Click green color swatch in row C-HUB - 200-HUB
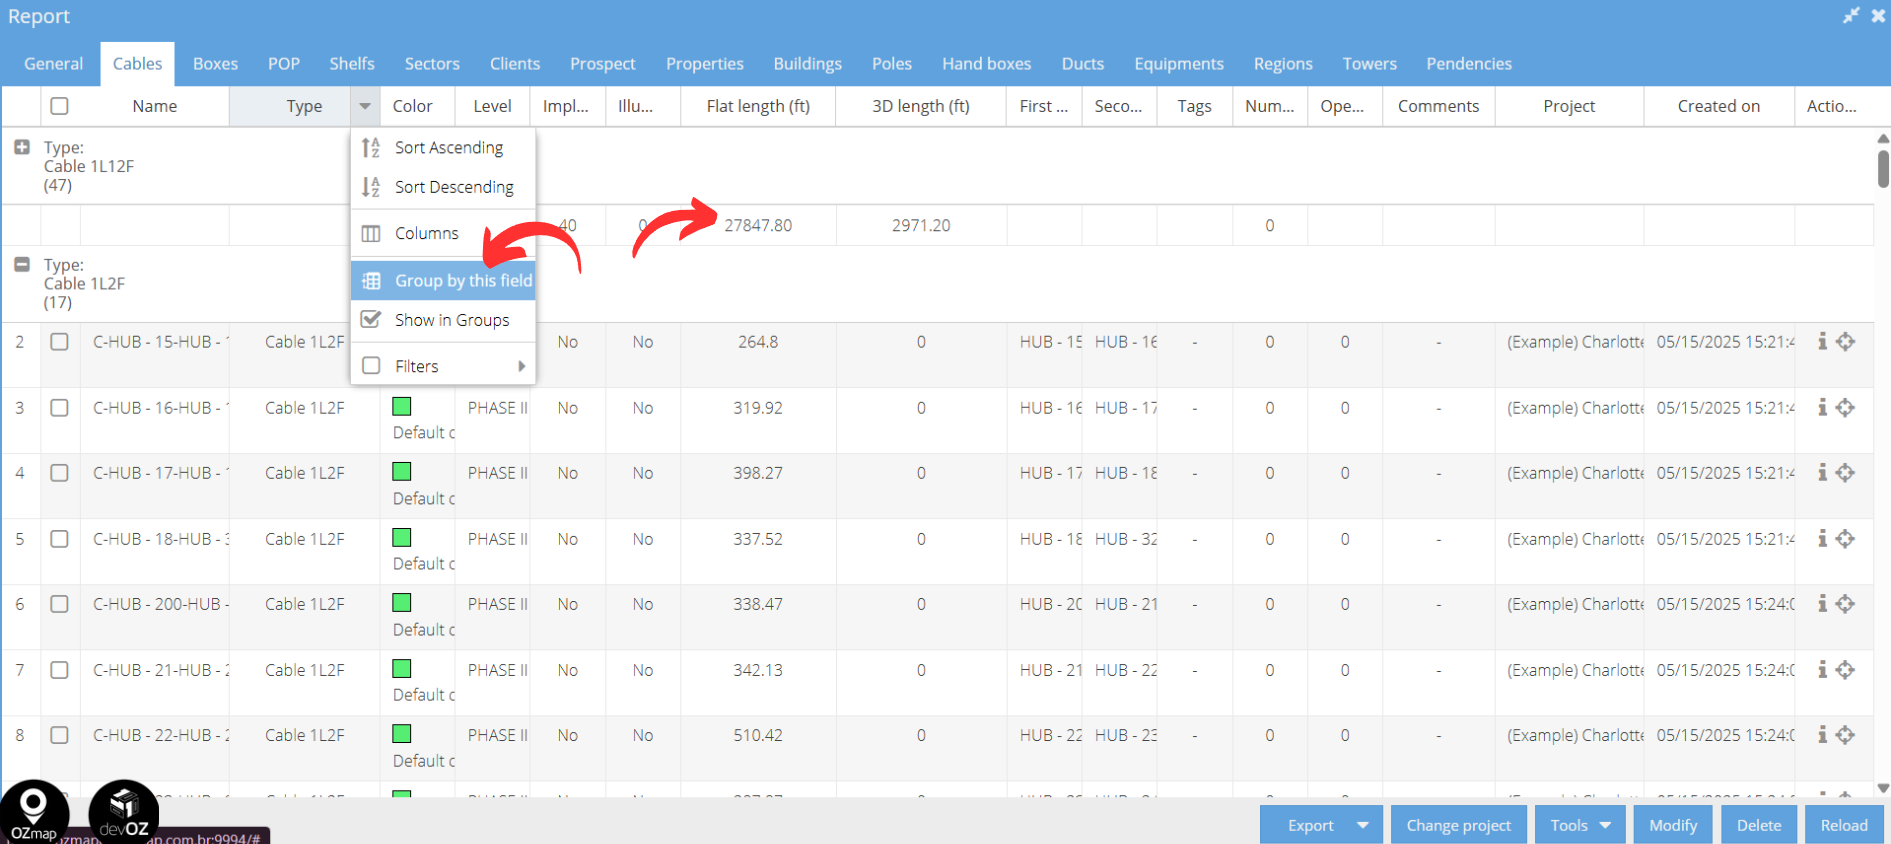Screen dimensions: 1891x844 pyautogui.click(x=402, y=603)
